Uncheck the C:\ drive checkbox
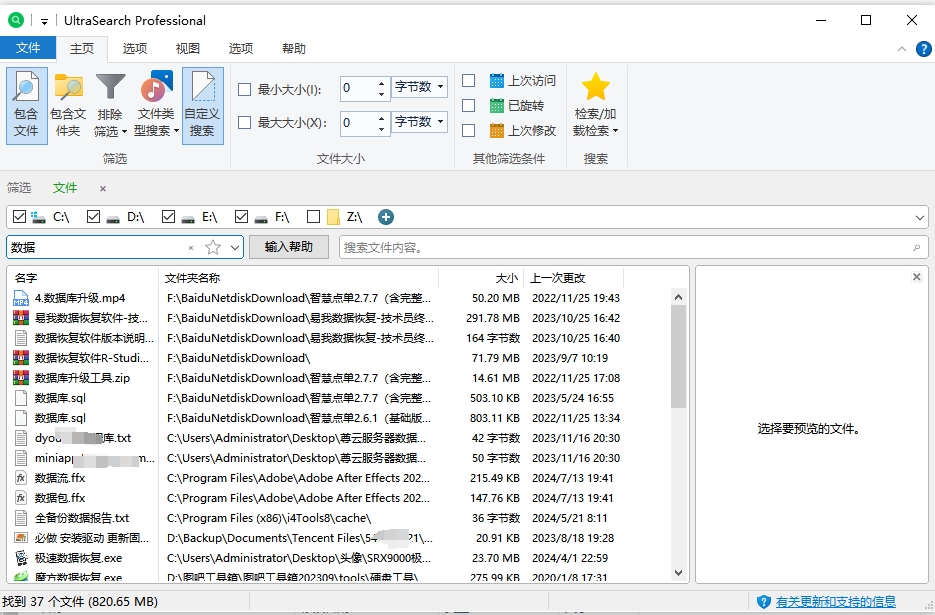The width and height of the screenshot is (935, 615). click(x=19, y=217)
